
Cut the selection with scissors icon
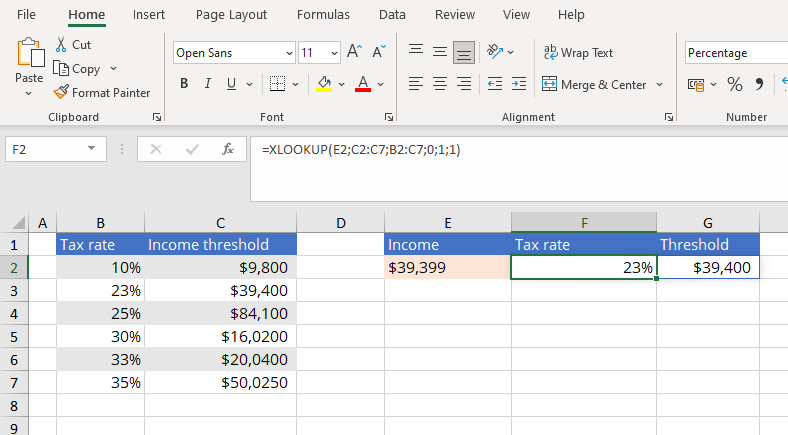click(61, 45)
